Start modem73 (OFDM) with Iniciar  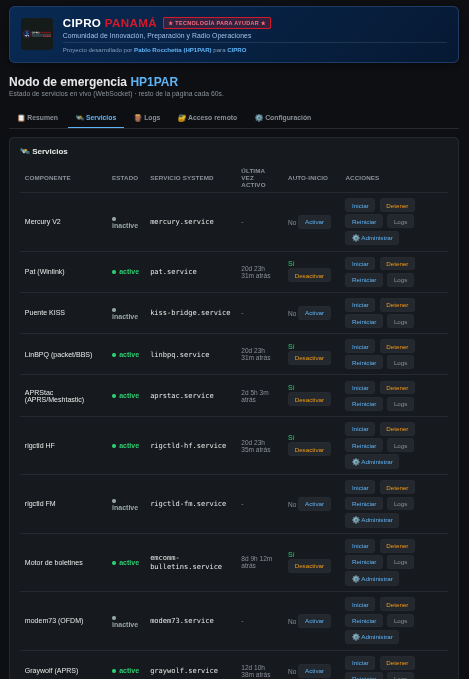click(x=360, y=605)
